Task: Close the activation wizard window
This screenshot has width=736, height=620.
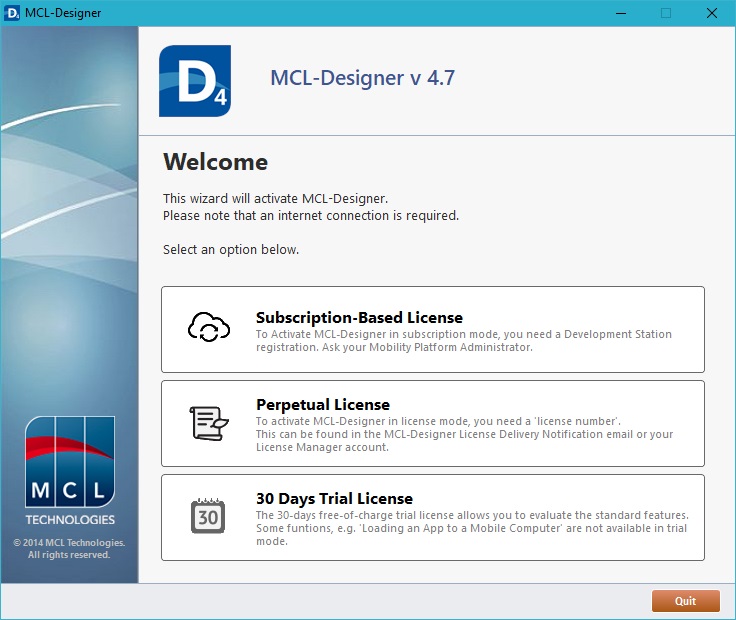Action: (x=712, y=13)
